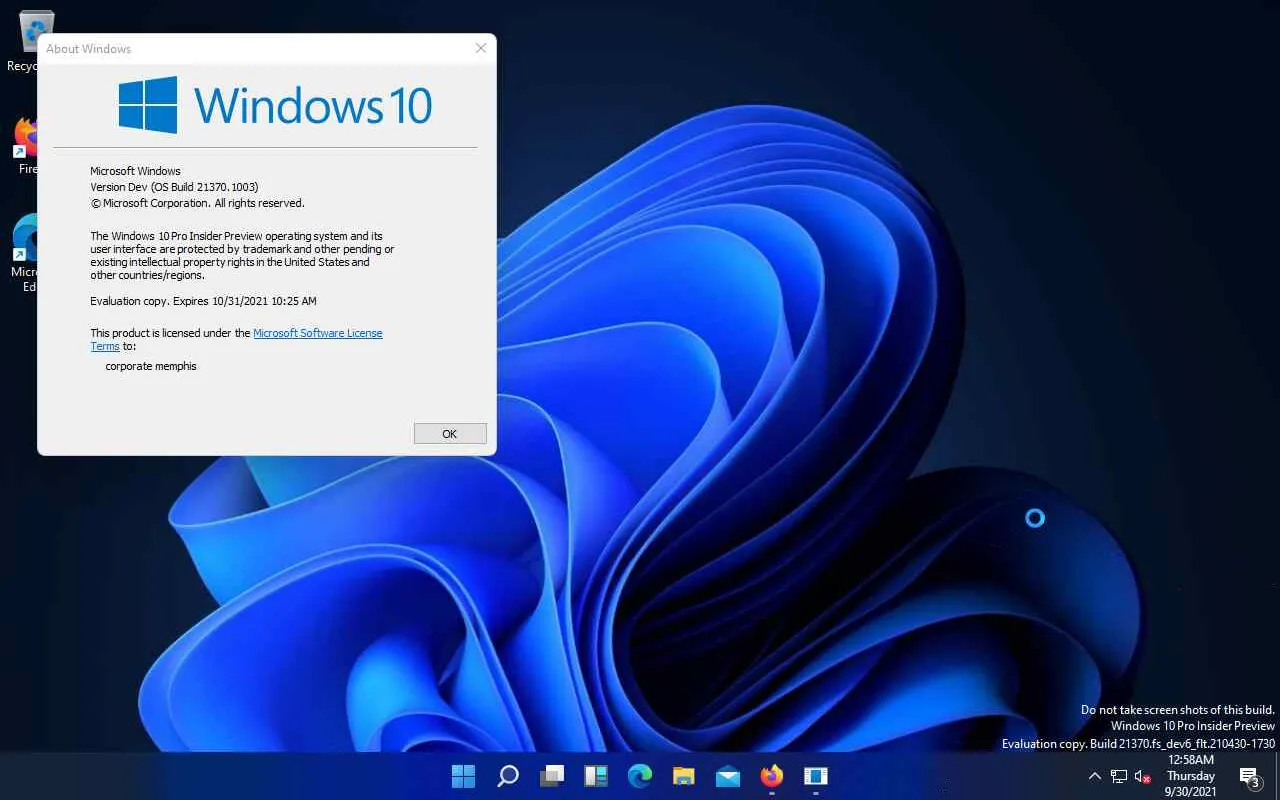The width and height of the screenshot is (1280, 800).
Task: Click the Microsoft Corporation copyright line
Action: coord(197,203)
